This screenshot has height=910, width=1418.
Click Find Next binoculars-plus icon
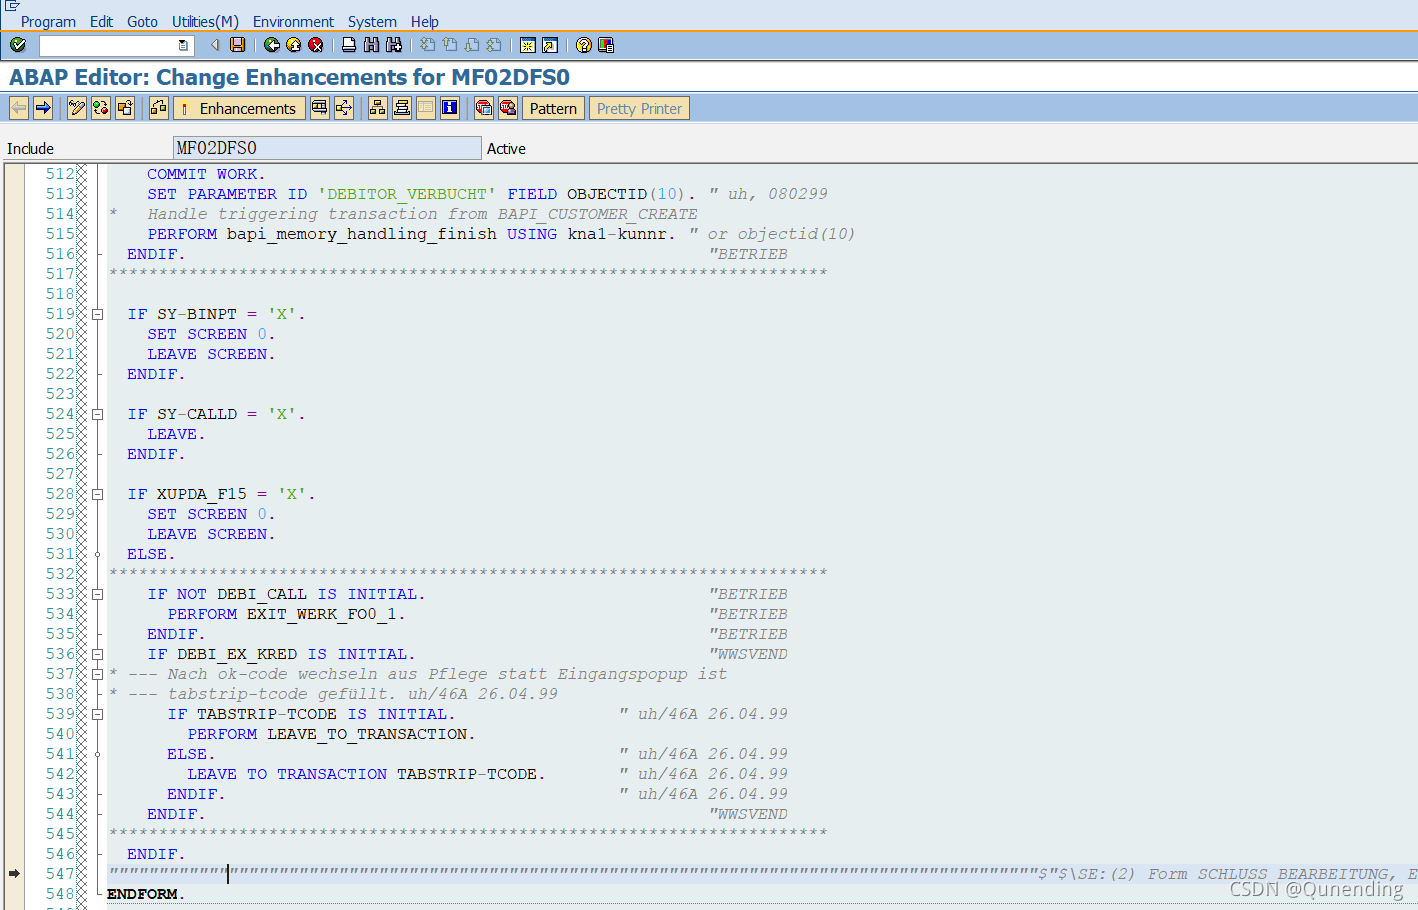click(x=394, y=45)
